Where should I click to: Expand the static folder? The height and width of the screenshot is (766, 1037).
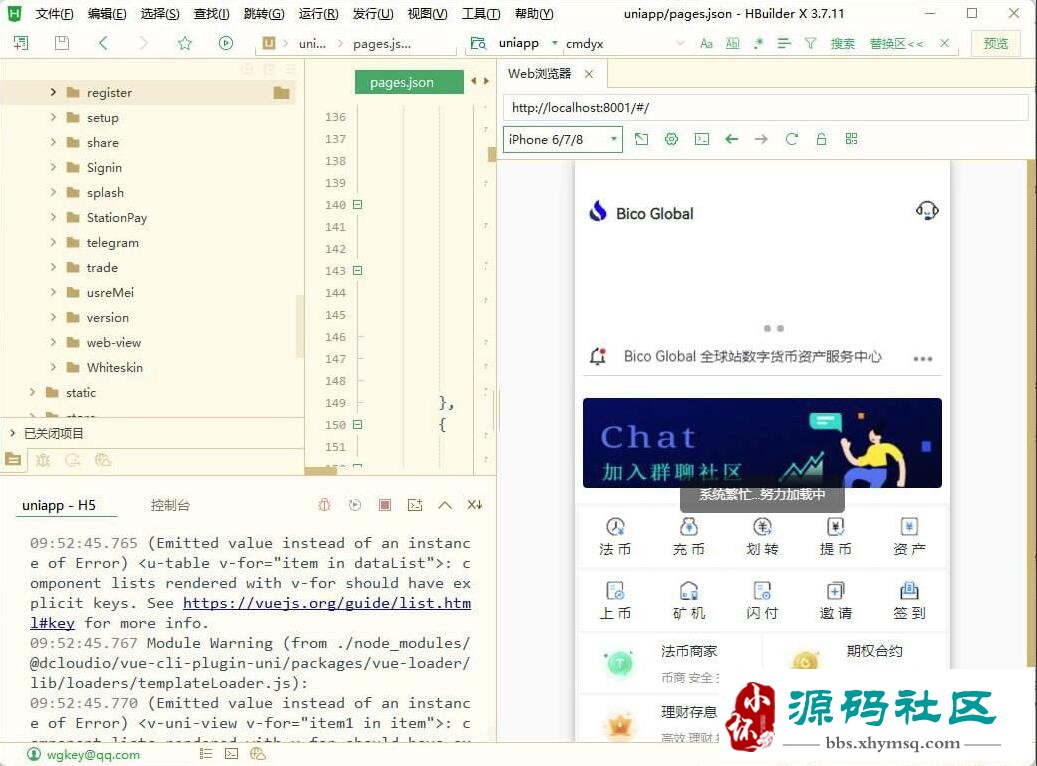pos(32,392)
